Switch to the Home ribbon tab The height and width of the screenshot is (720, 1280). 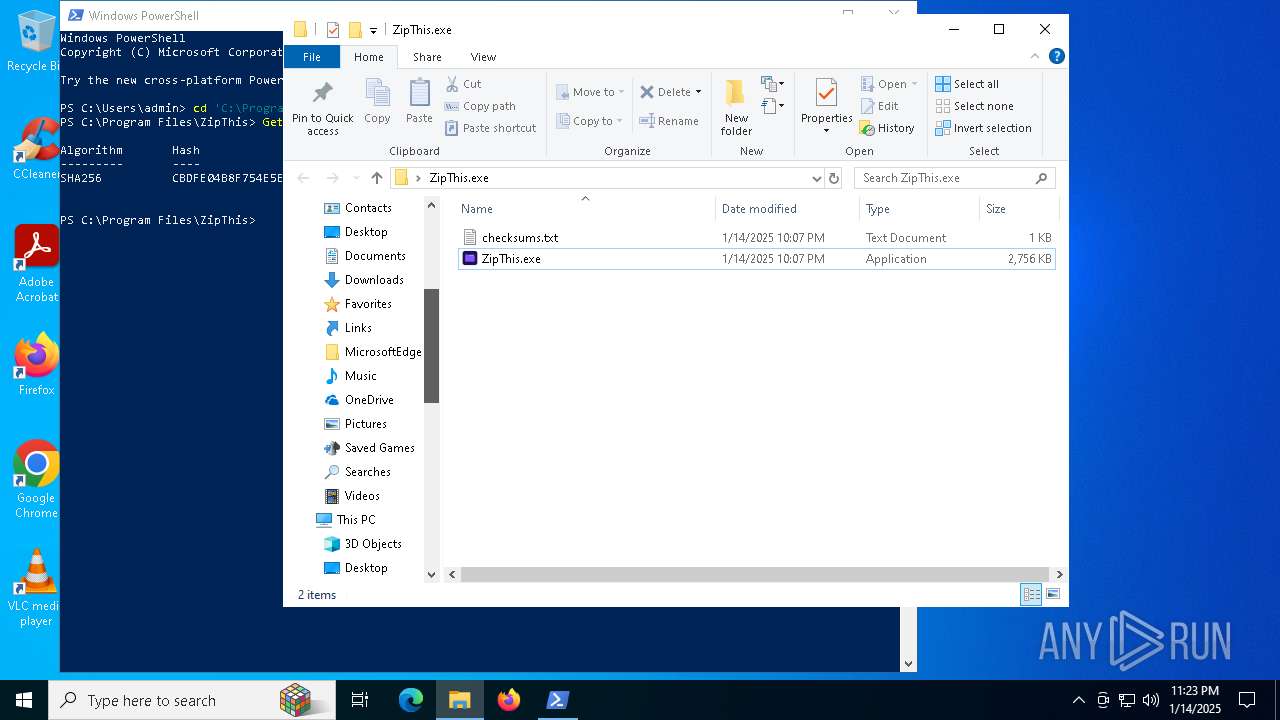coord(369,57)
